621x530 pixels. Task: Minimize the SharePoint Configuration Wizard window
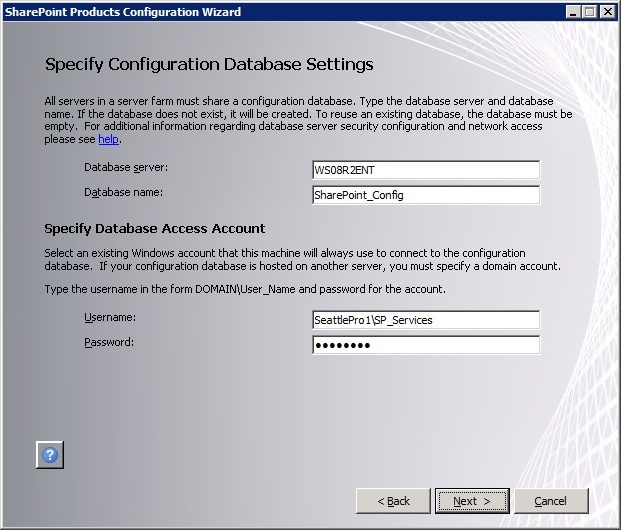click(571, 11)
